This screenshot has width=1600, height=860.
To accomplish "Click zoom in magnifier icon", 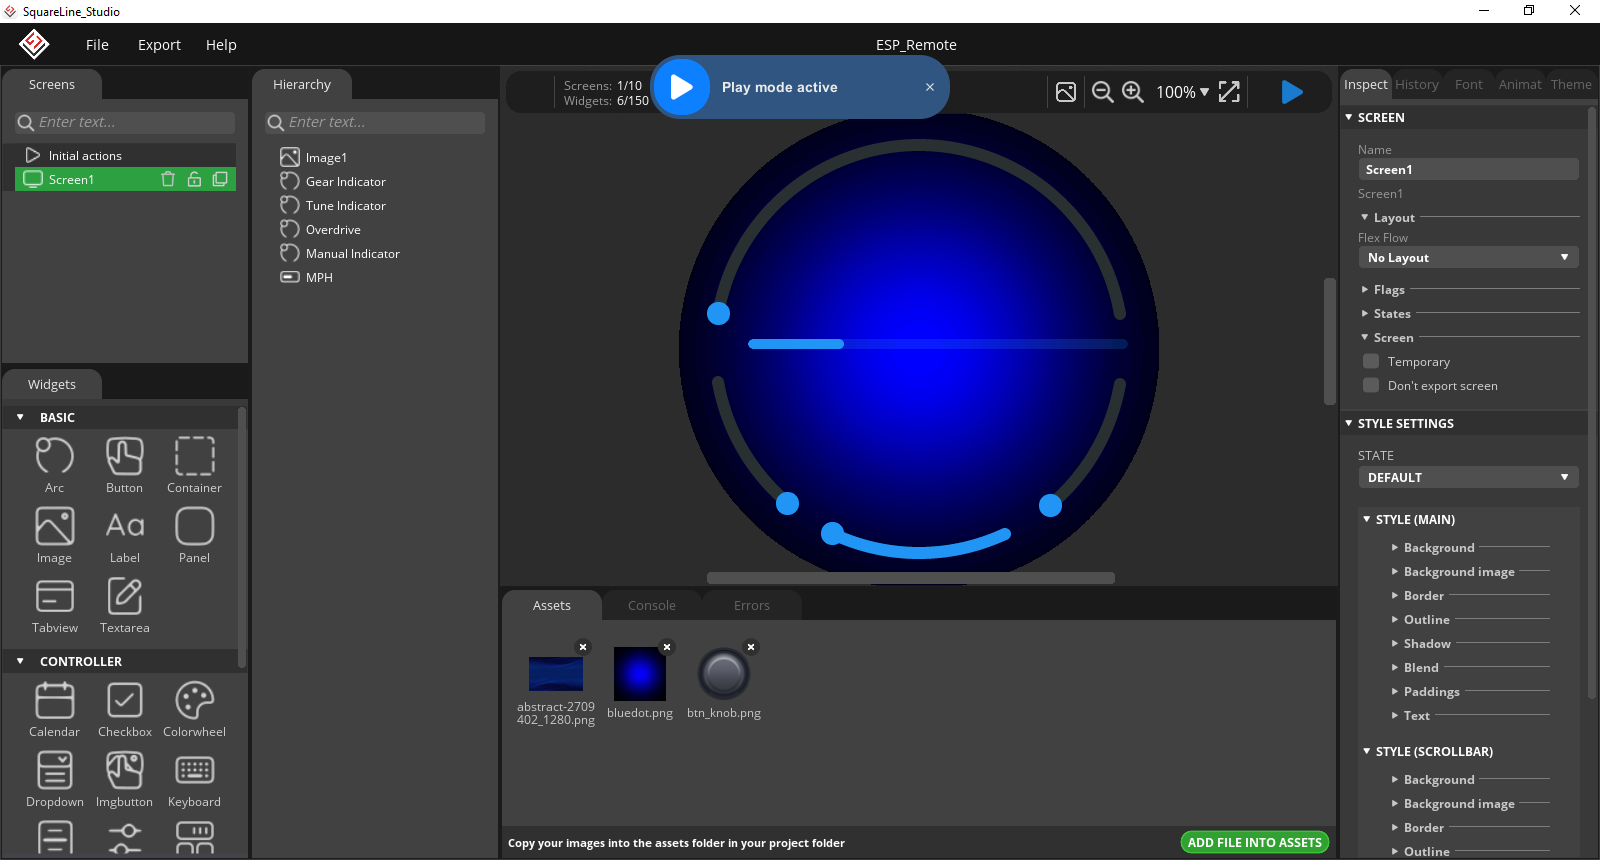I will point(1133,92).
